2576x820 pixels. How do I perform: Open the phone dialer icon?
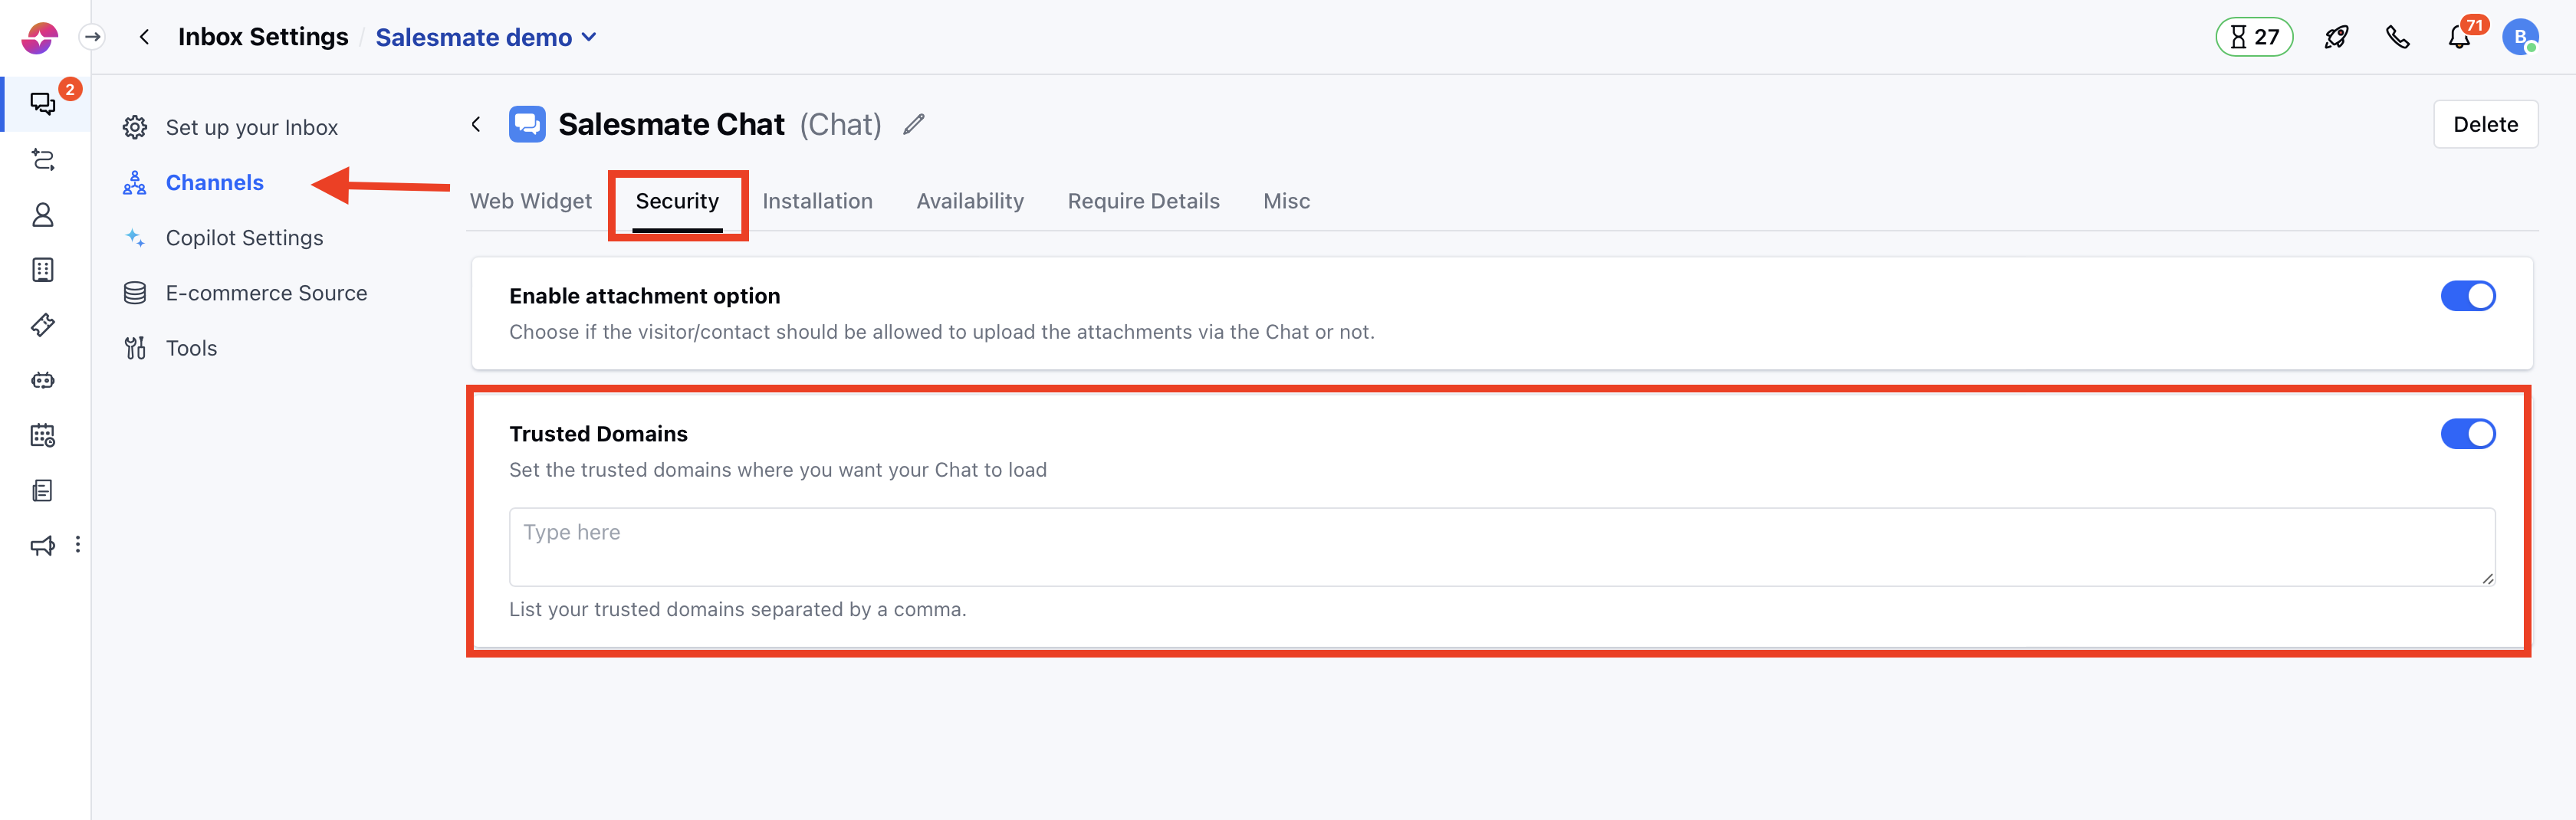[2397, 37]
